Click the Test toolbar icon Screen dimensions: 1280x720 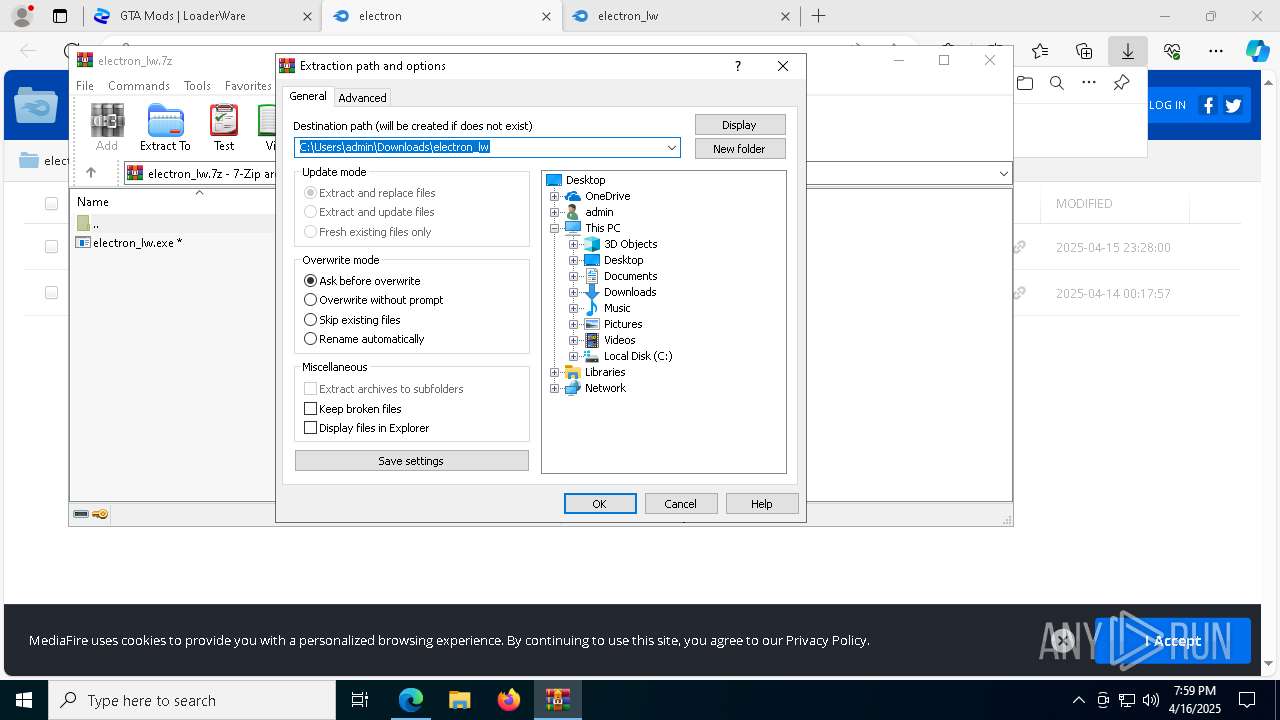(224, 127)
